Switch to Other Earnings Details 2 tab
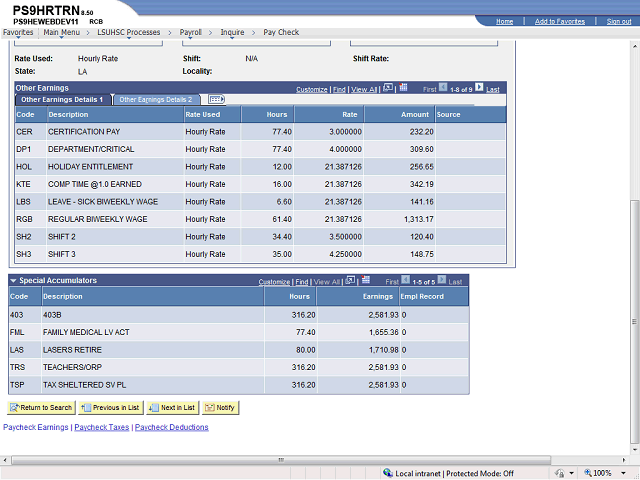The width and height of the screenshot is (640, 480). pyautogui.click(x=156, y=100)
